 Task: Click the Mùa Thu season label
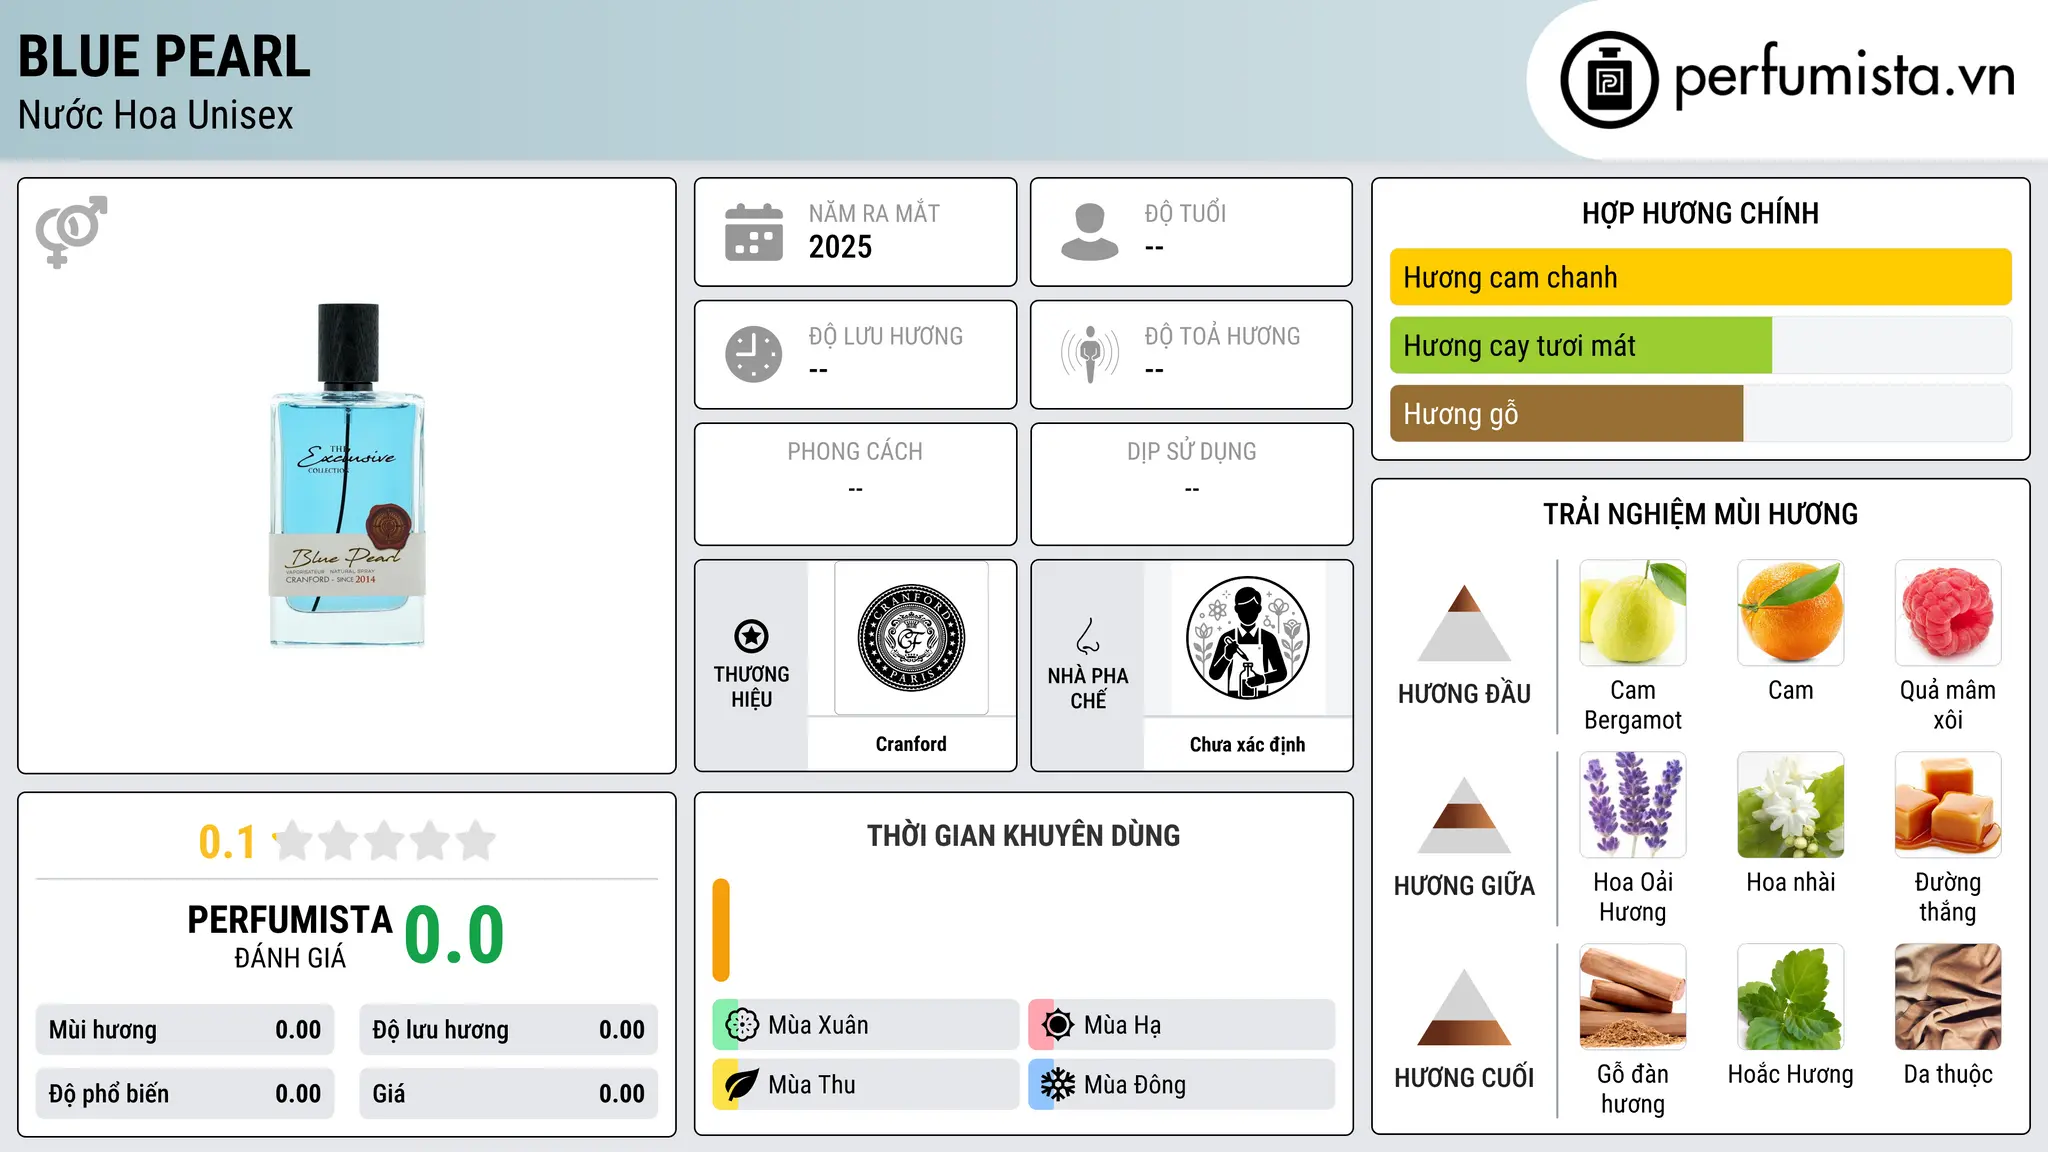coord(812,1085)
